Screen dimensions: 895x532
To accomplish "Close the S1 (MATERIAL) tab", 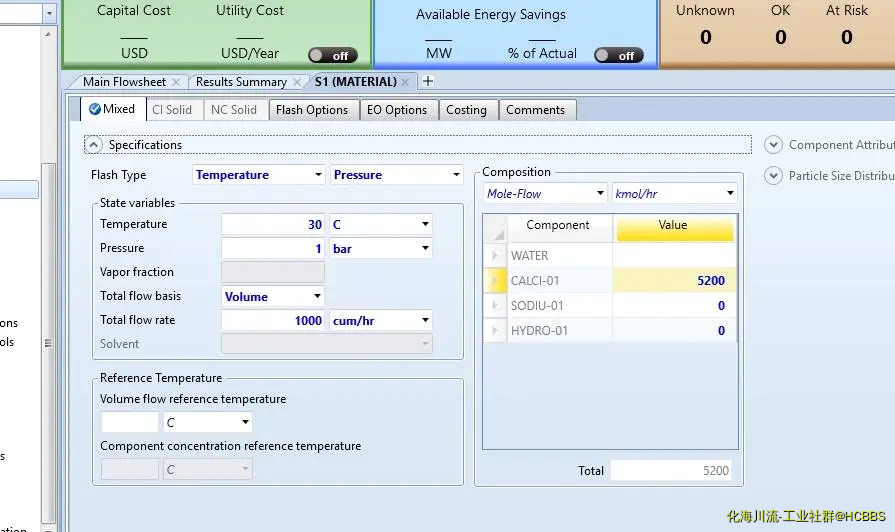I will click(405, 82).
